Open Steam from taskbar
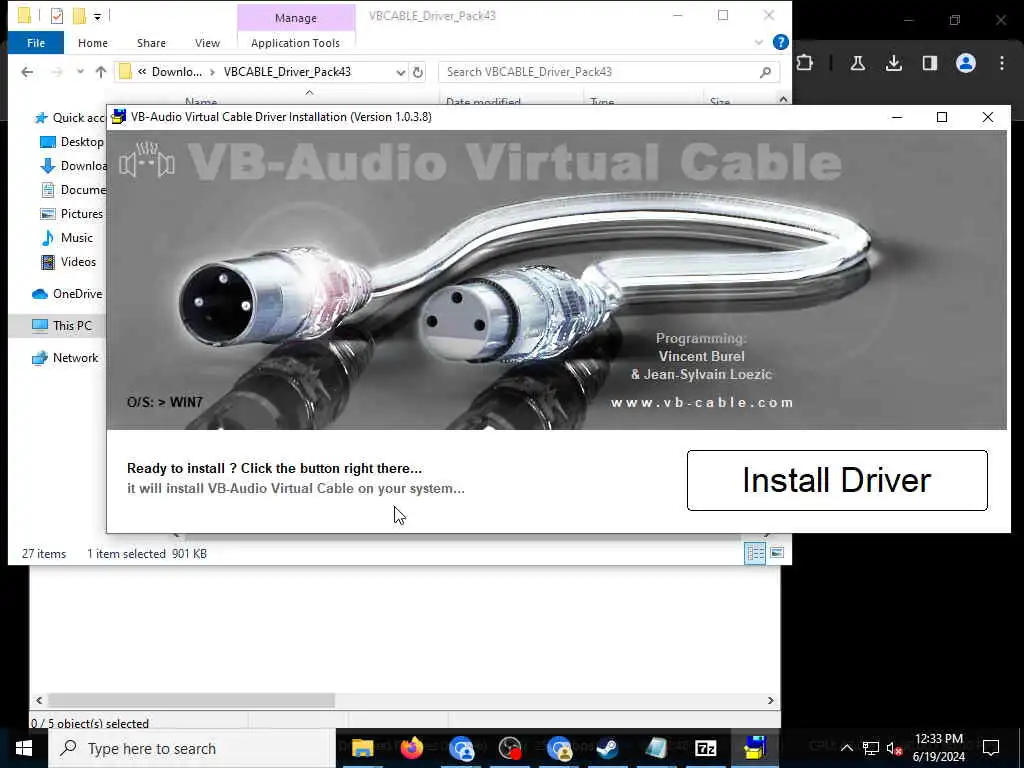Image resolution: width=1024 pixels, height=768 pixels. pyautogui.click(x=607, y=748)
